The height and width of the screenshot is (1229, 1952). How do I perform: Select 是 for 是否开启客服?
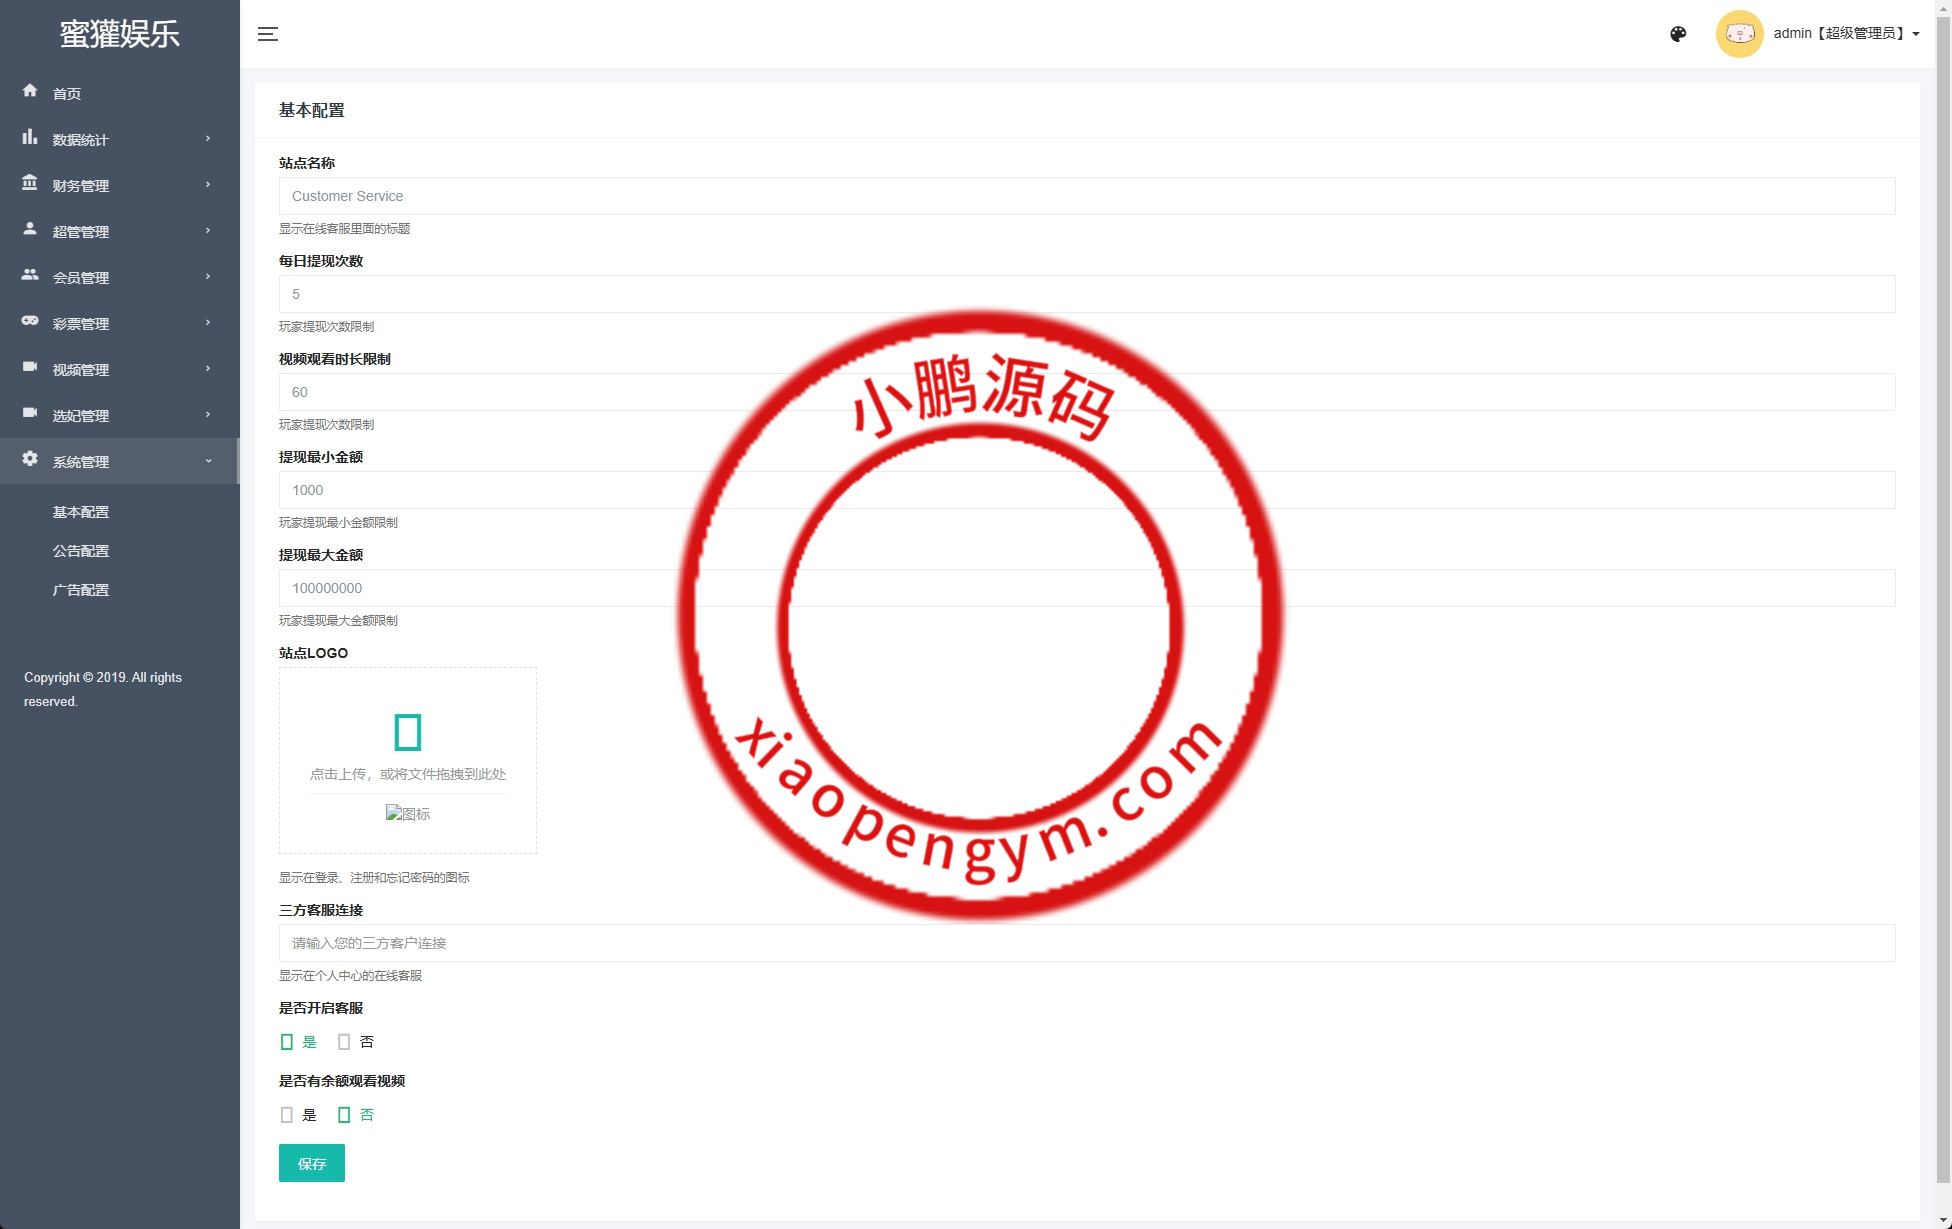287,1042
